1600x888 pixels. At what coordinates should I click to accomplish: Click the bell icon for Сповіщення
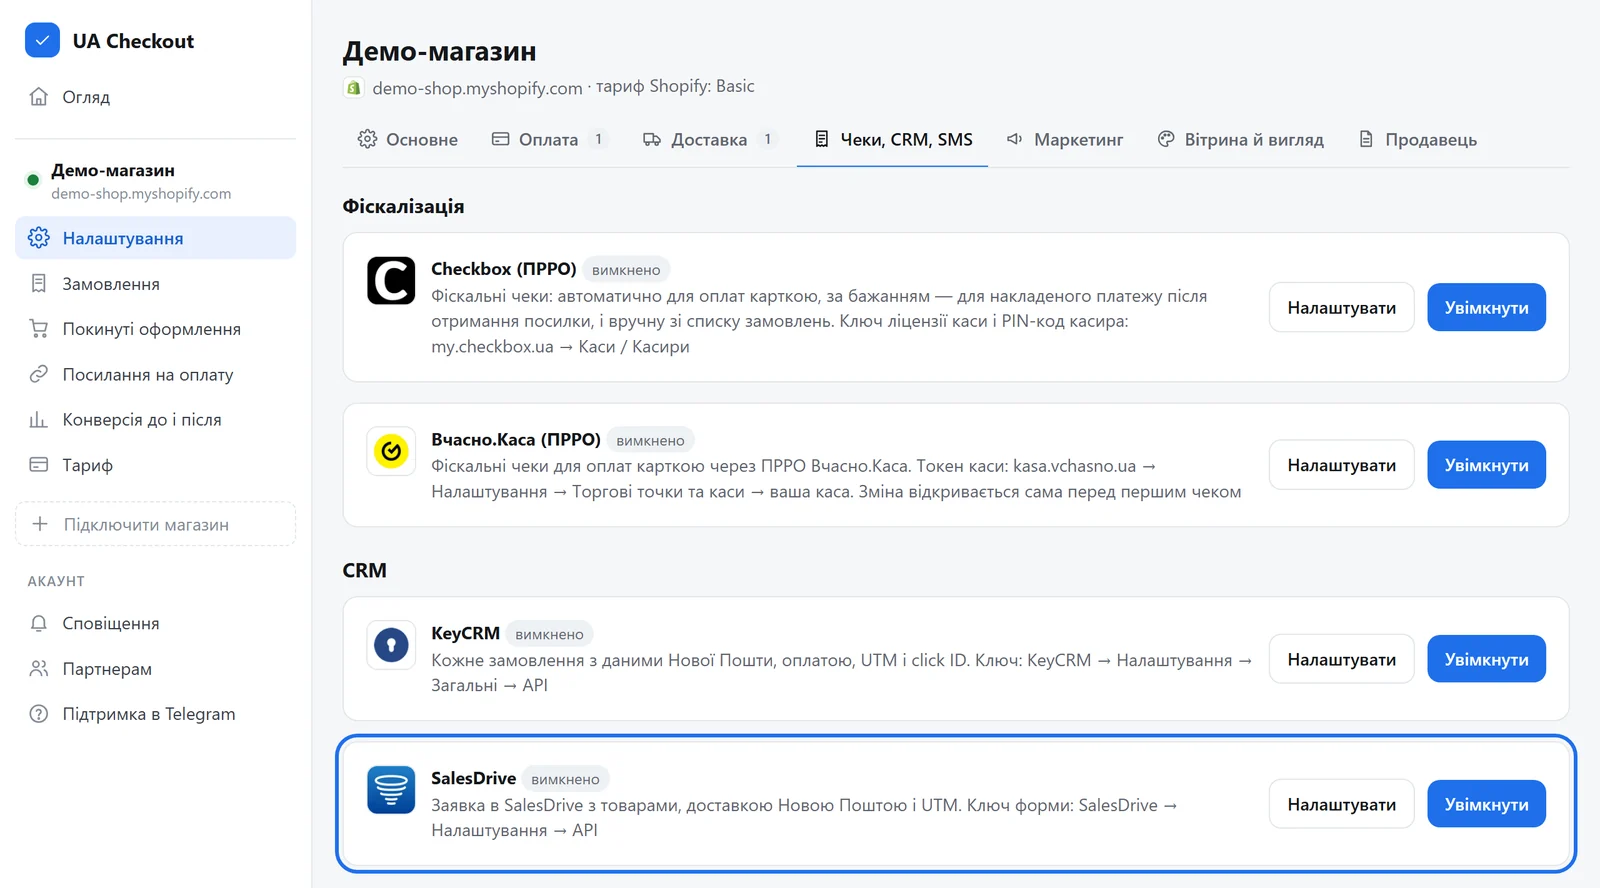point(39,623)
